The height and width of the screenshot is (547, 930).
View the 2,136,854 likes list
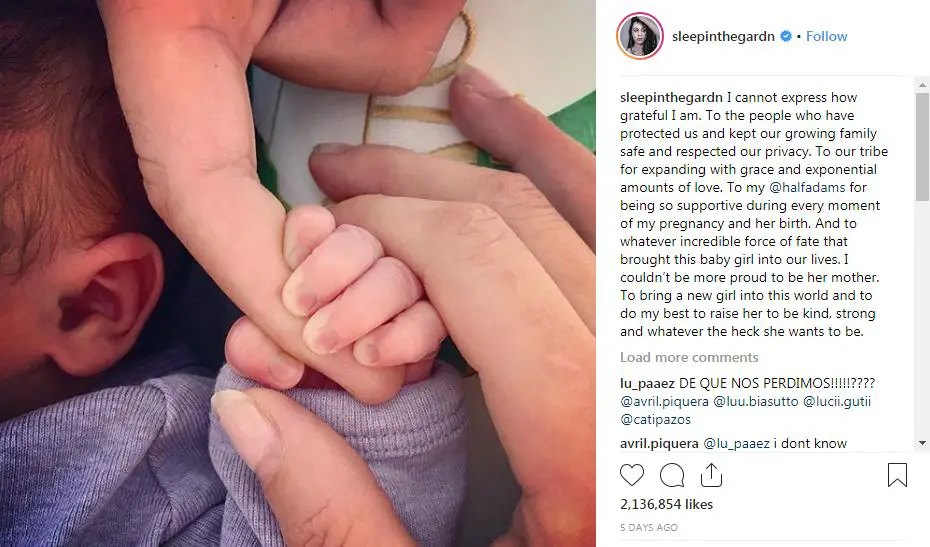[x=667, y=504]
